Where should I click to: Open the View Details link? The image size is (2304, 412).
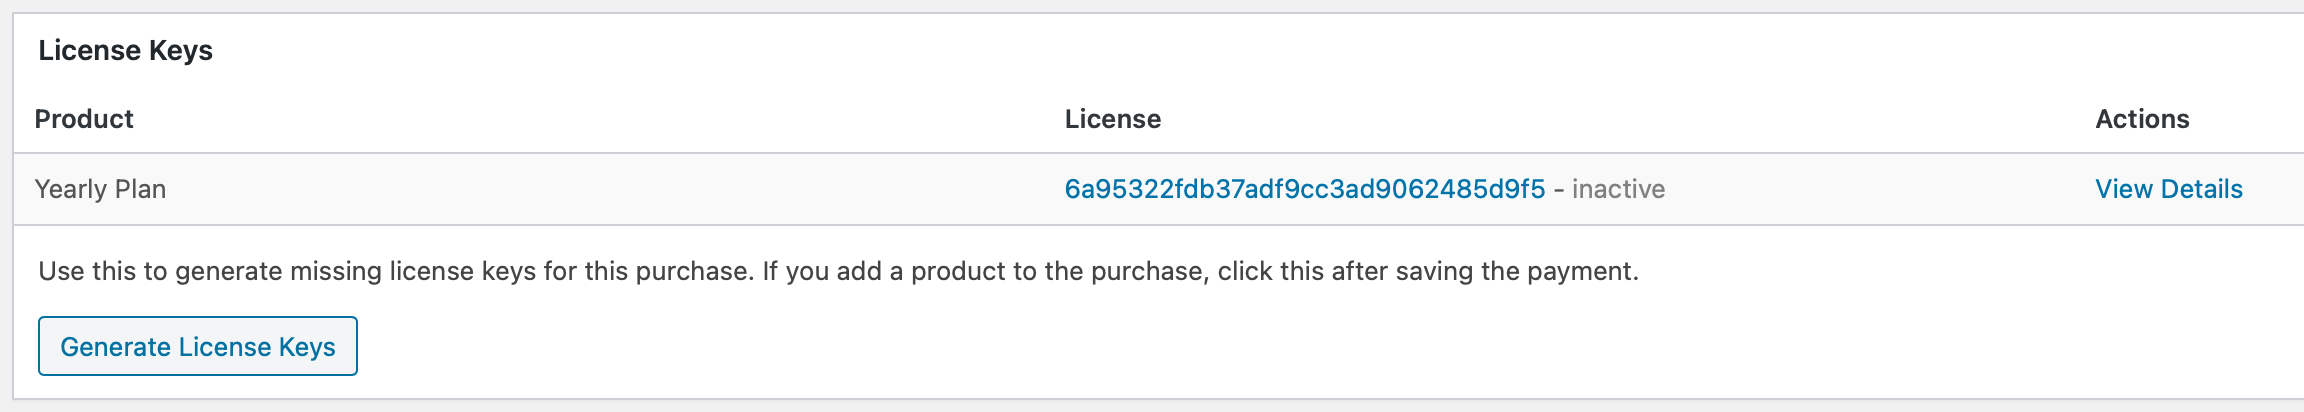[x=2168, y=189]
